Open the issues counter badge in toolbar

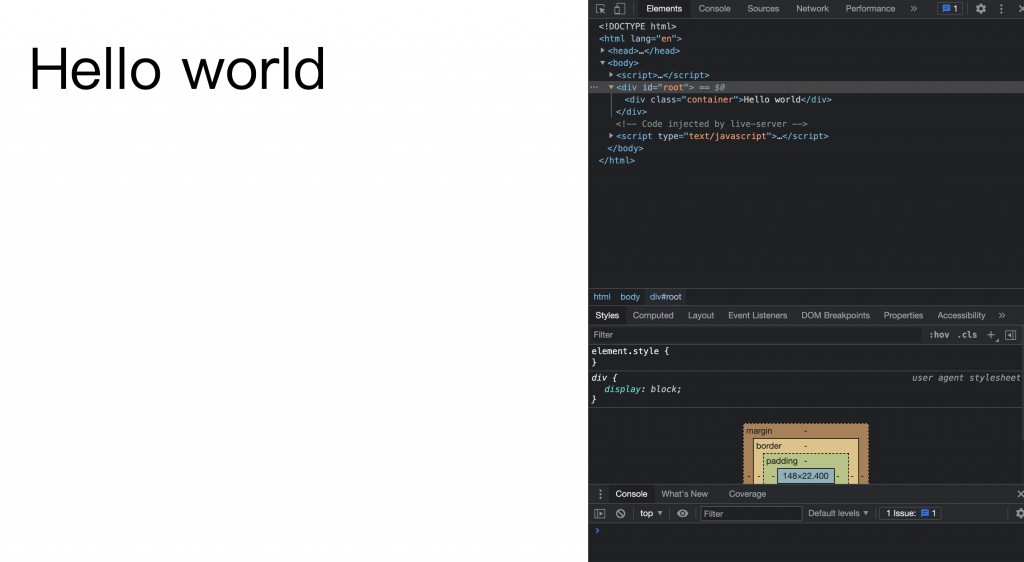(950, 8)
